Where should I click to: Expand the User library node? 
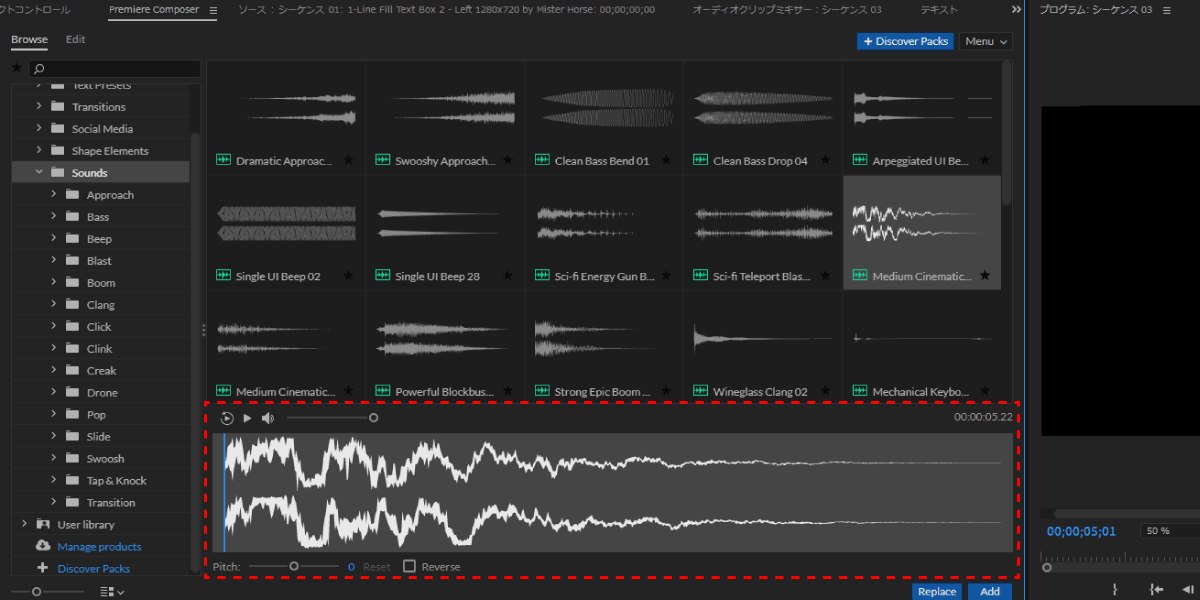click(24, 524)
